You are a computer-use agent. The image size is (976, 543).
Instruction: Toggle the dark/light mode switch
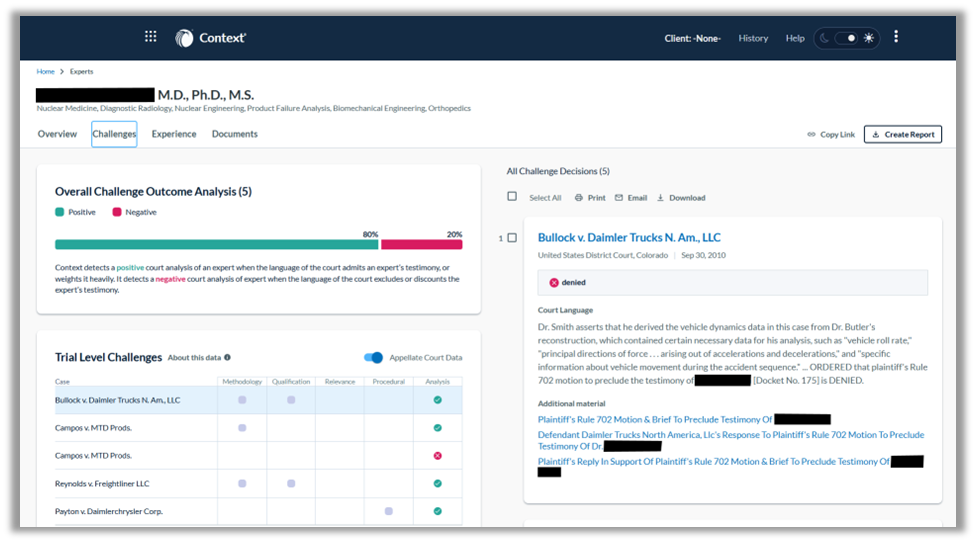coord(847,38)
